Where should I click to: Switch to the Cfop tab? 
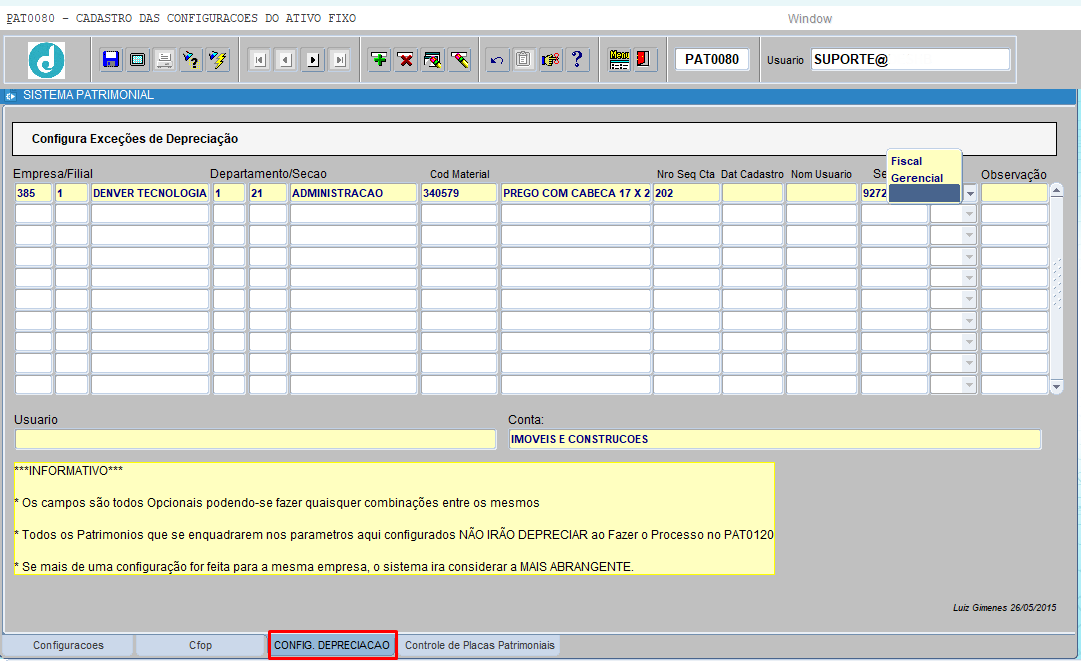point(200,645)
